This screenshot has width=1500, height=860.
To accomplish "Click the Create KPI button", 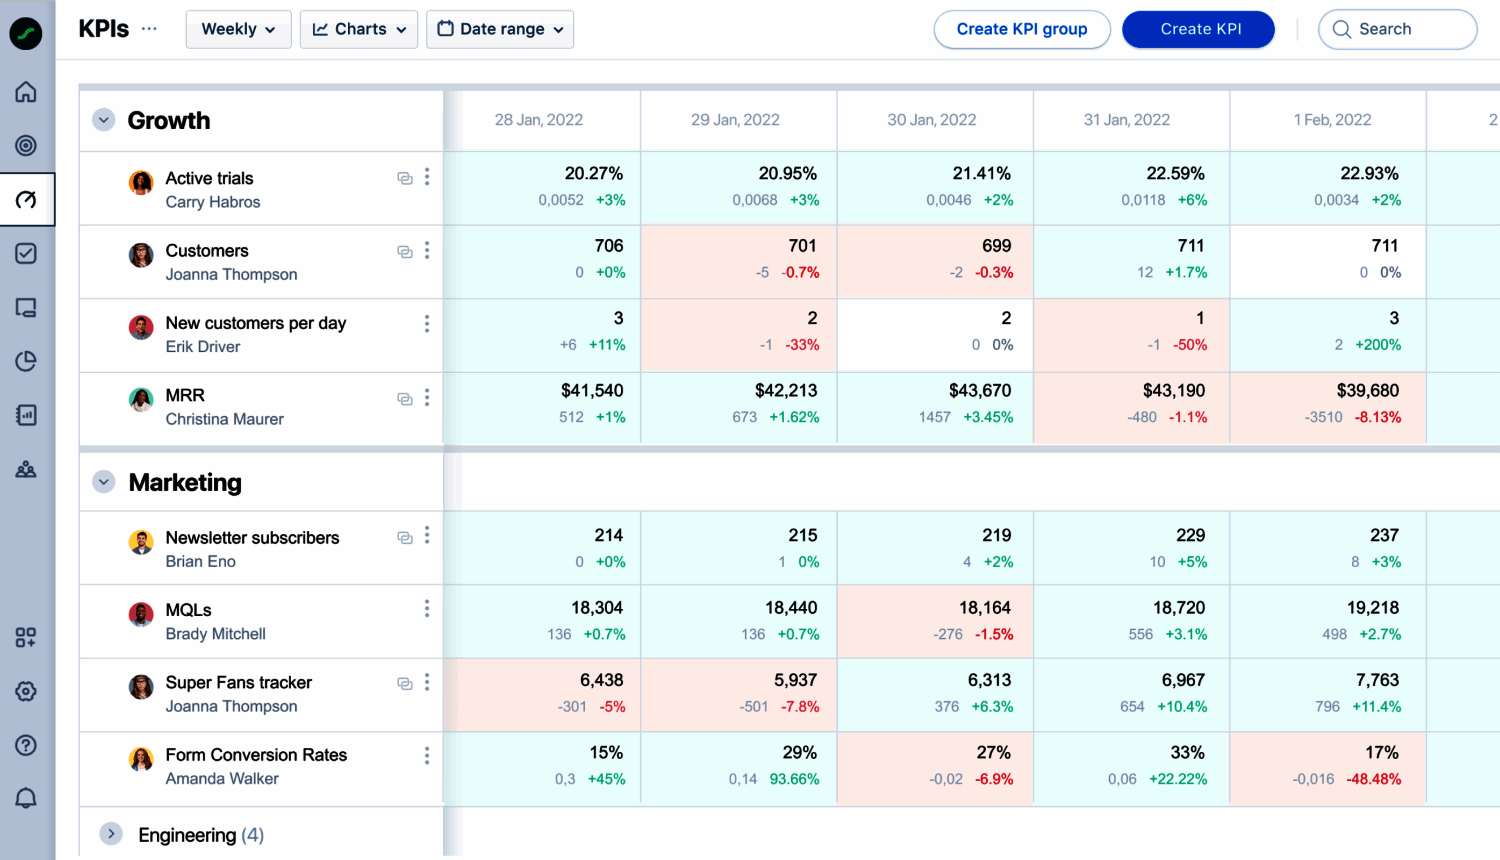I will (x=1198, y=29).
